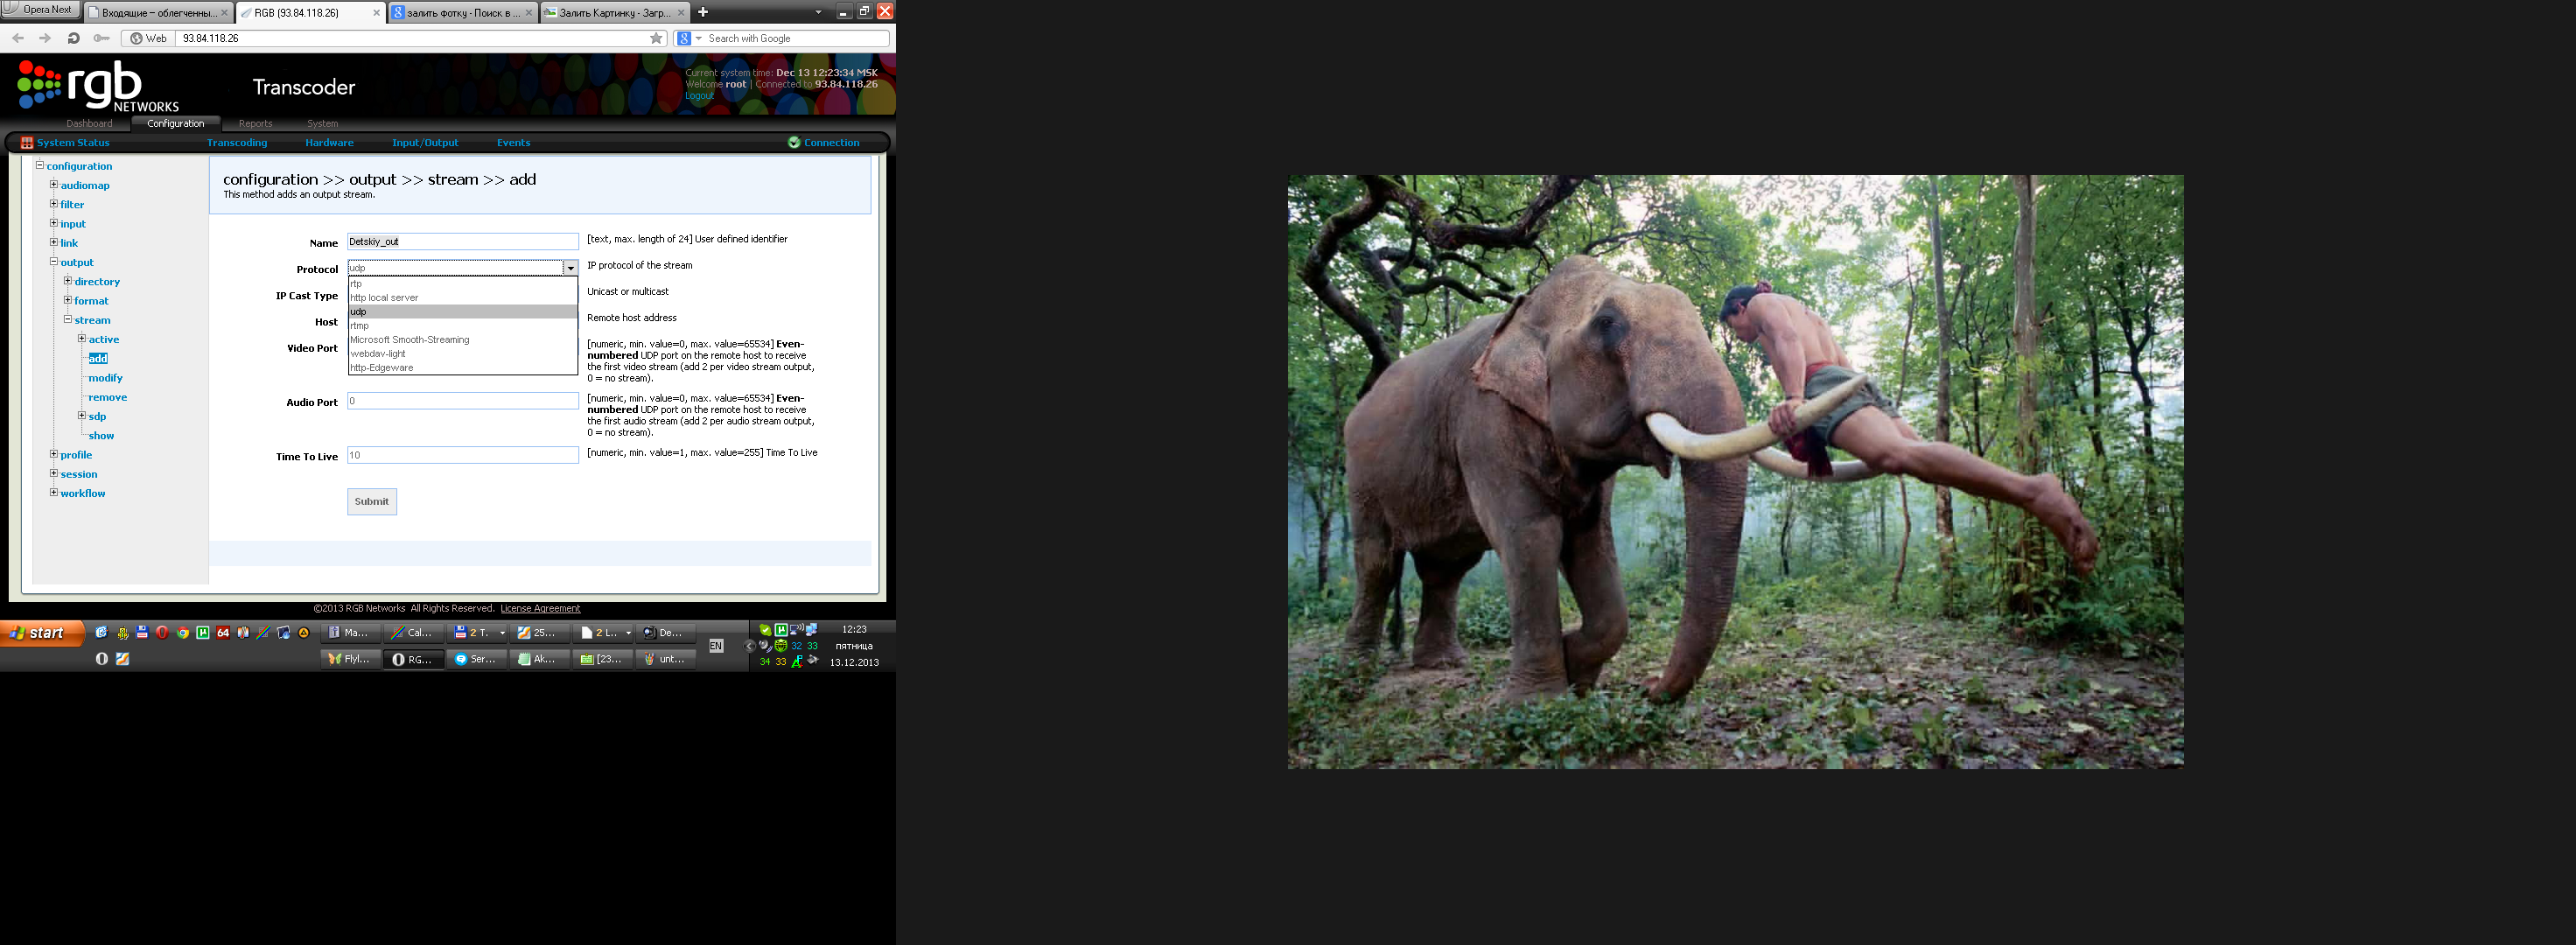
Task: Collapse the output tree node
Action: pyautogui.click(x=54, y=262)
